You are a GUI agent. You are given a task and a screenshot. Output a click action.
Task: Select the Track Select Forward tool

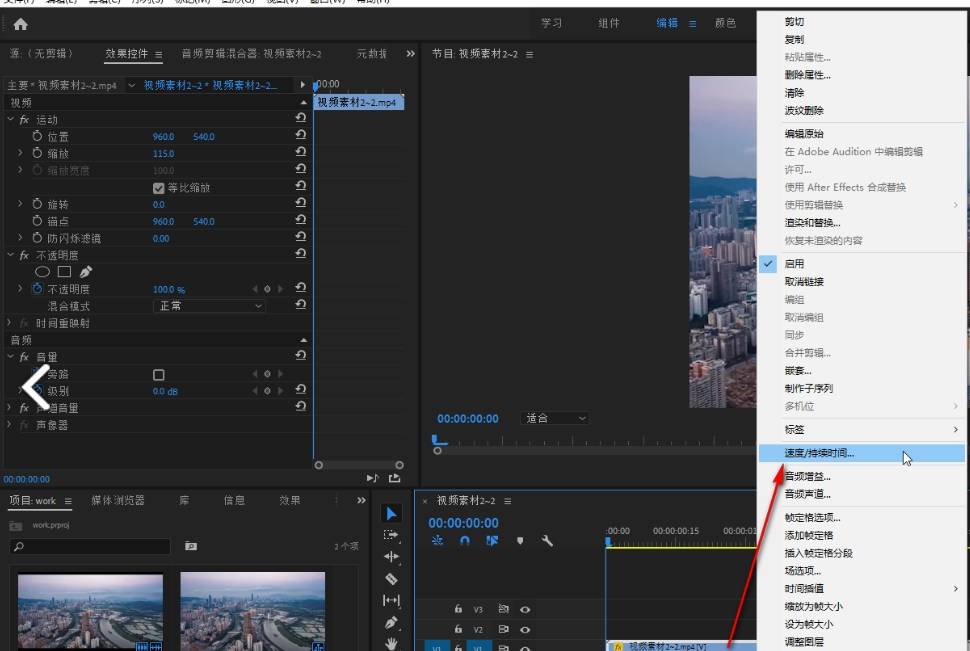(x=391, y=535)
